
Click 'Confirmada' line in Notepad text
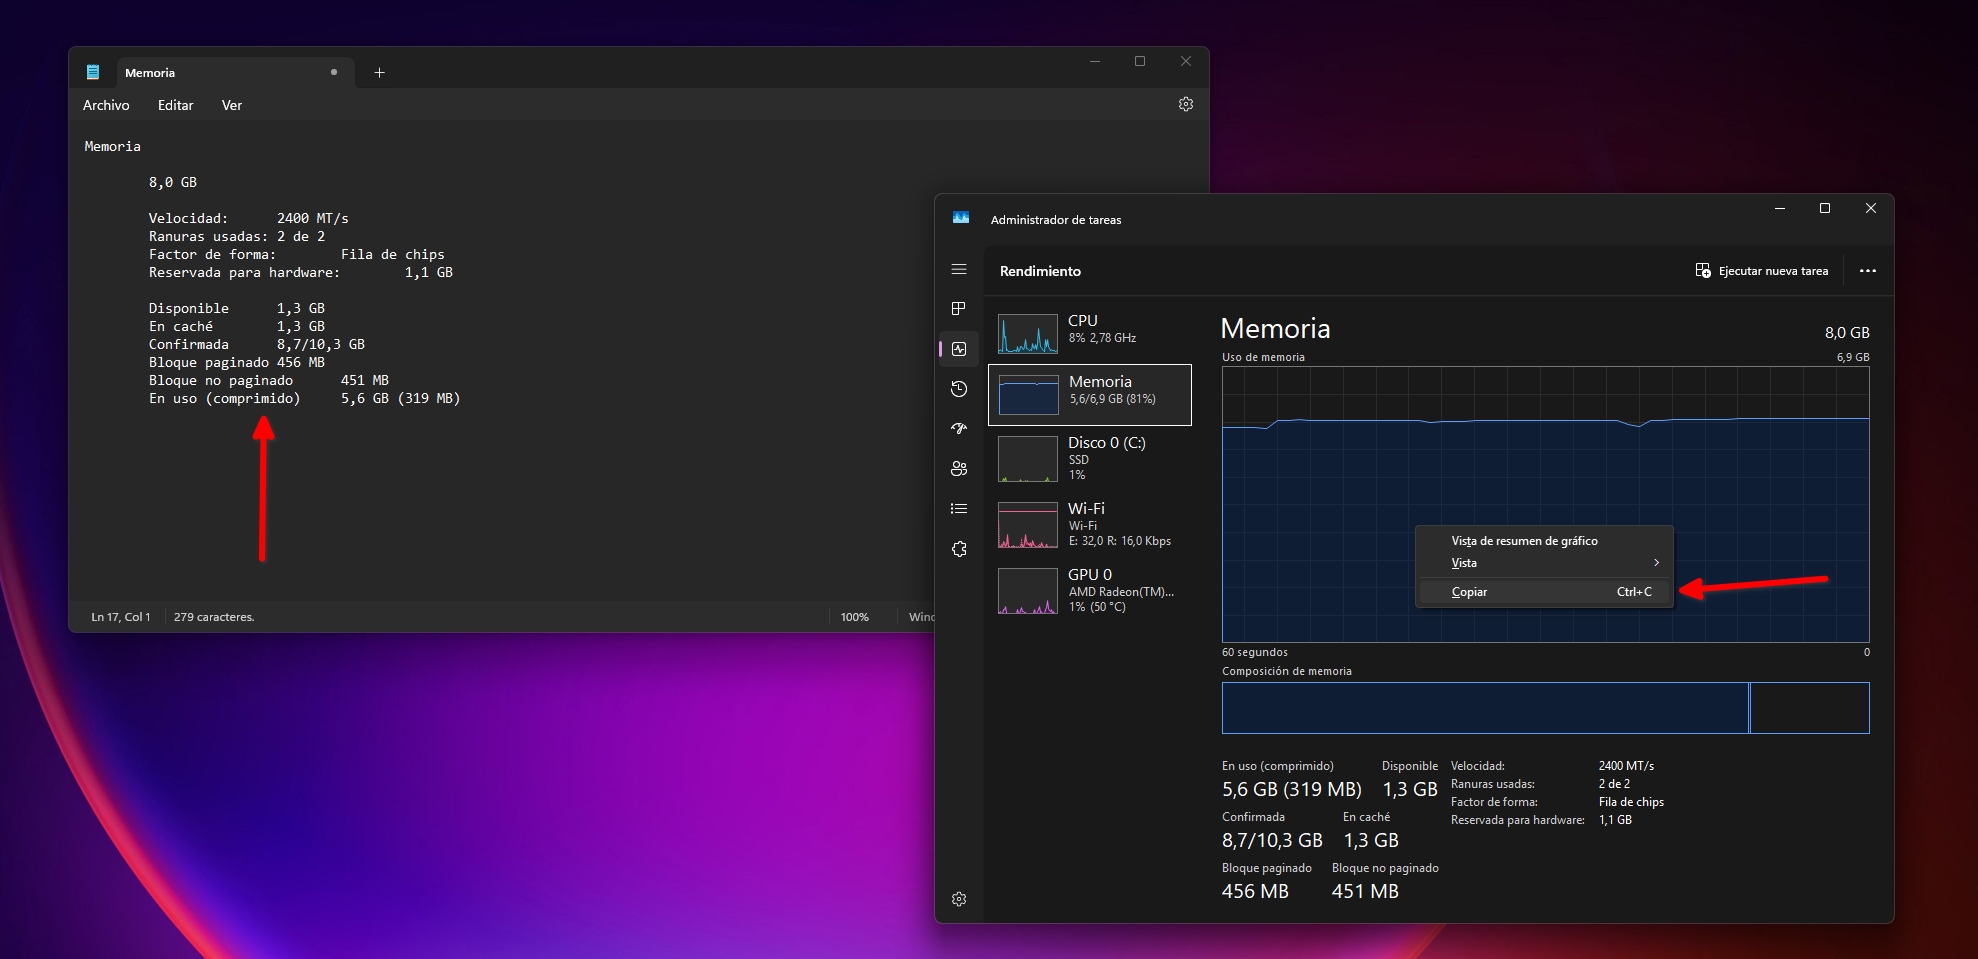coord(257,344)
